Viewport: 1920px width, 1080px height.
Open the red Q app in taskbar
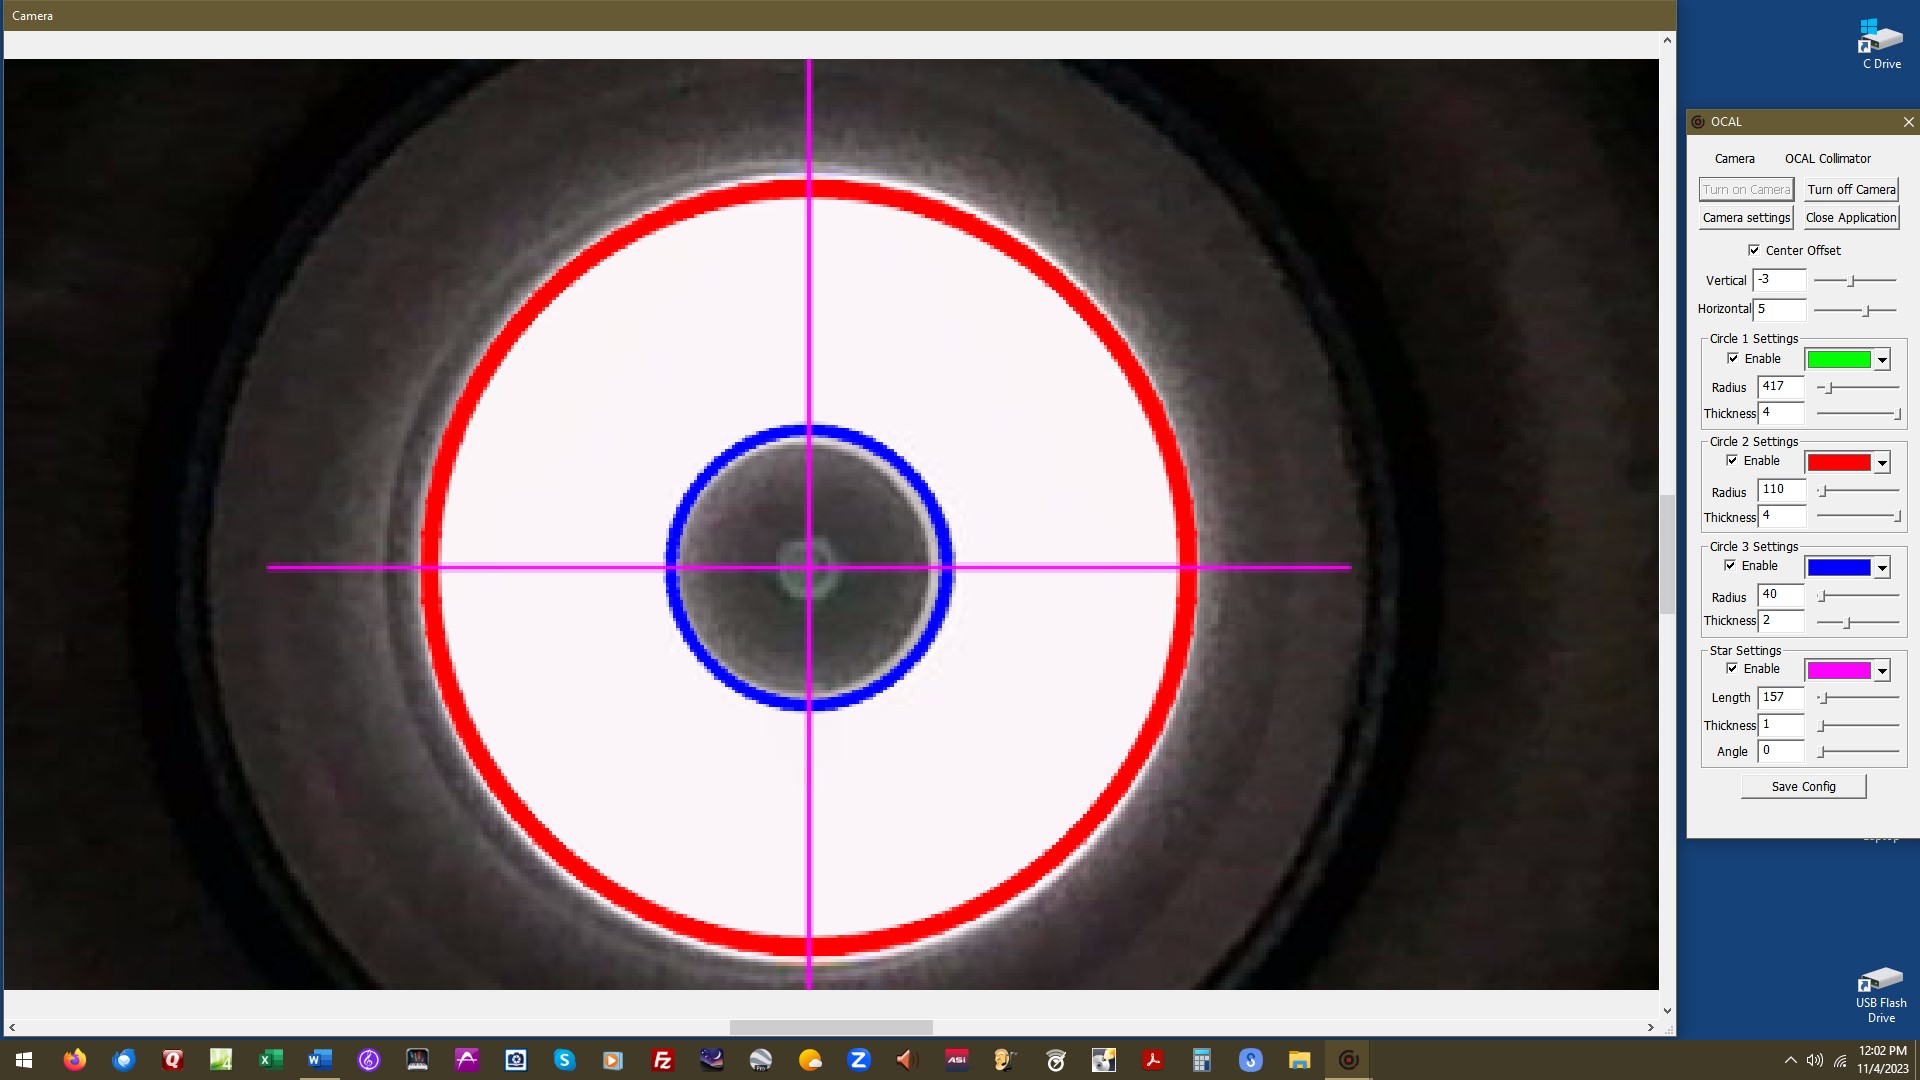pyautogui.click(x=173, y=1060)
